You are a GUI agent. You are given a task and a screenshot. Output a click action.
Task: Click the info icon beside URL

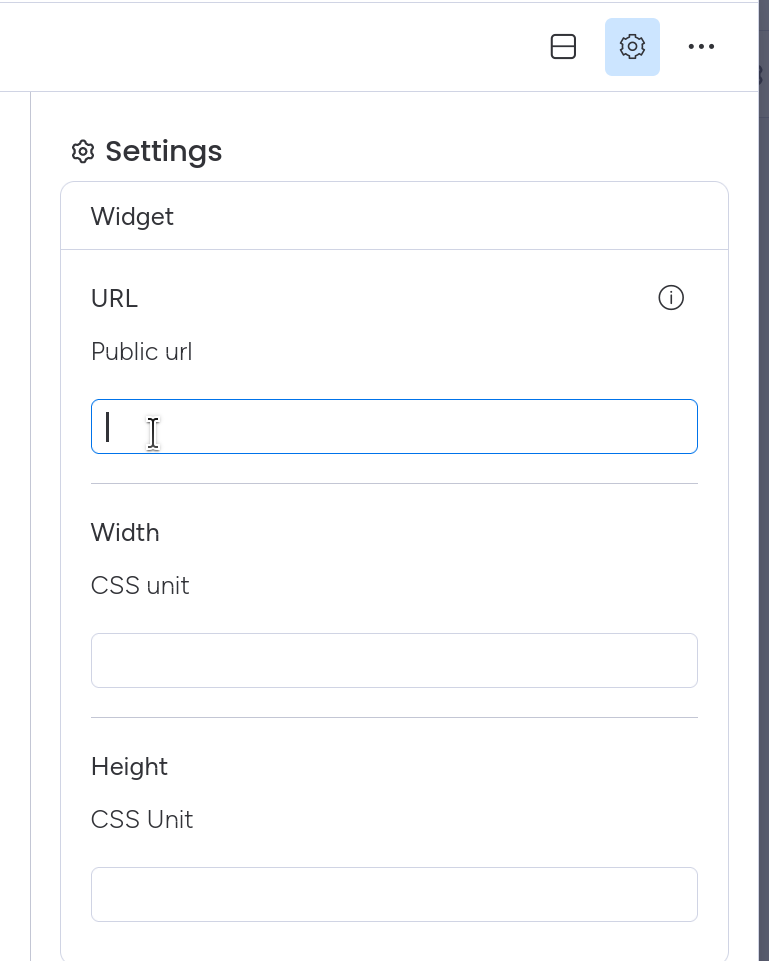click(x=671, y=298)
